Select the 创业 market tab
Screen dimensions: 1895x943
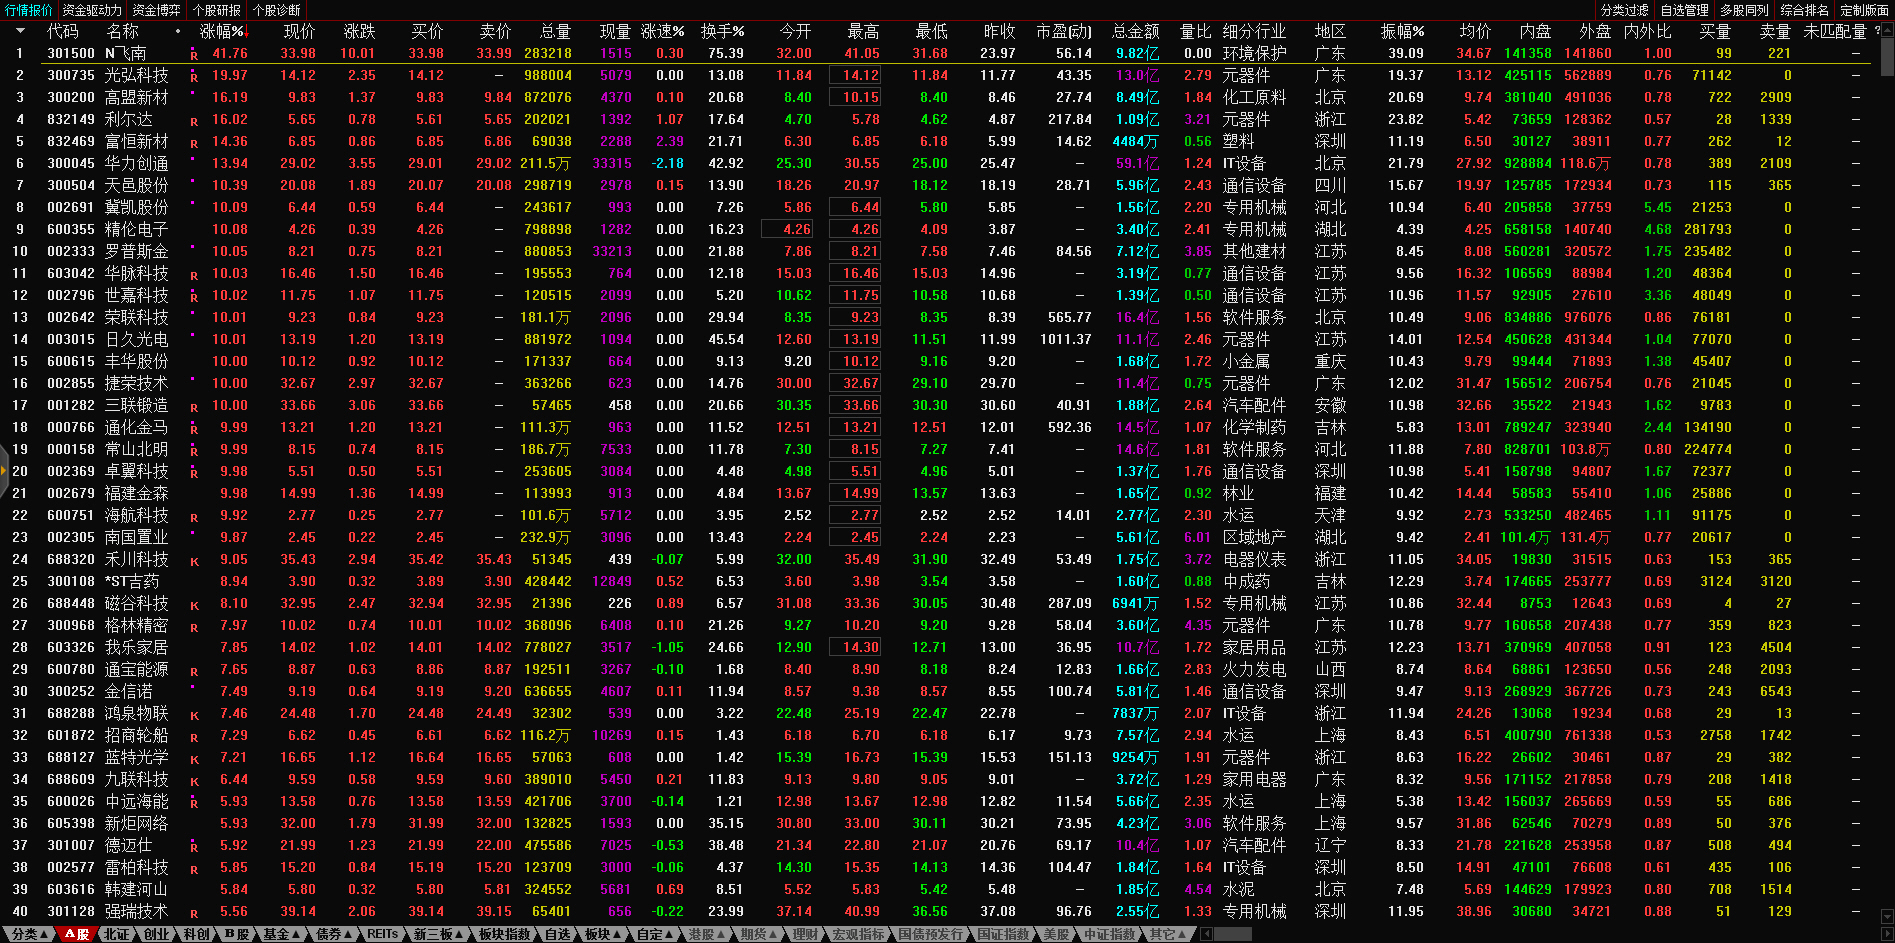pos(157,934)
